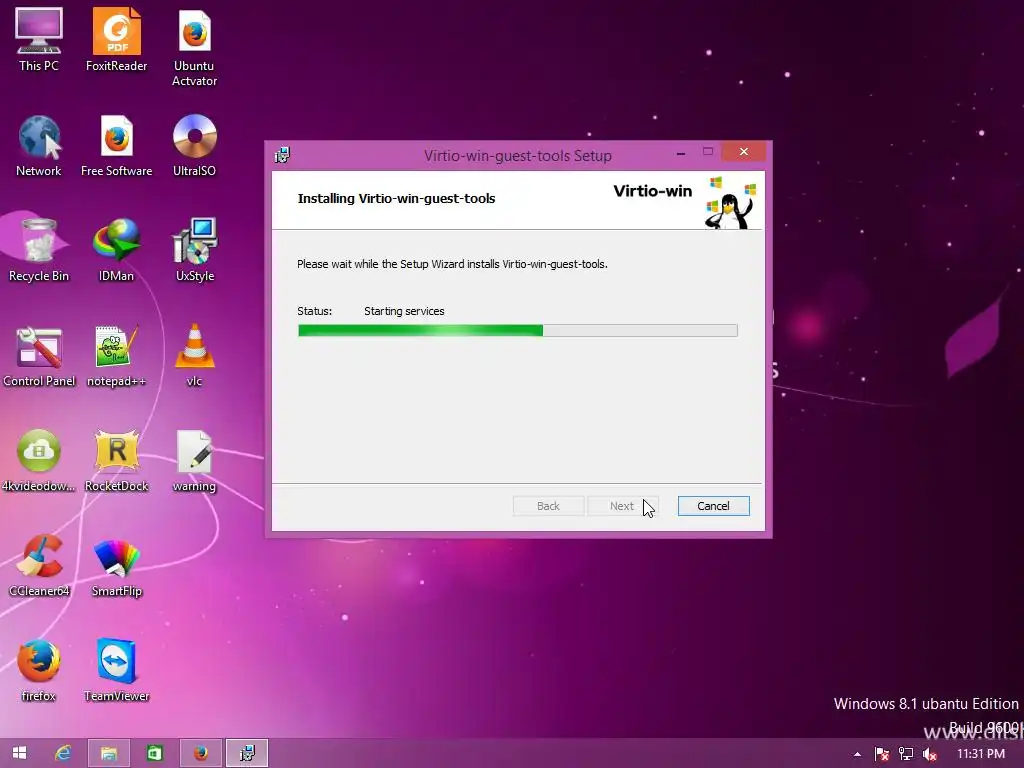The height and width of the screenshot is (768, 1024).
Task: Select the 4kvideodownloader desktop icon
Action: coord(39,460)
